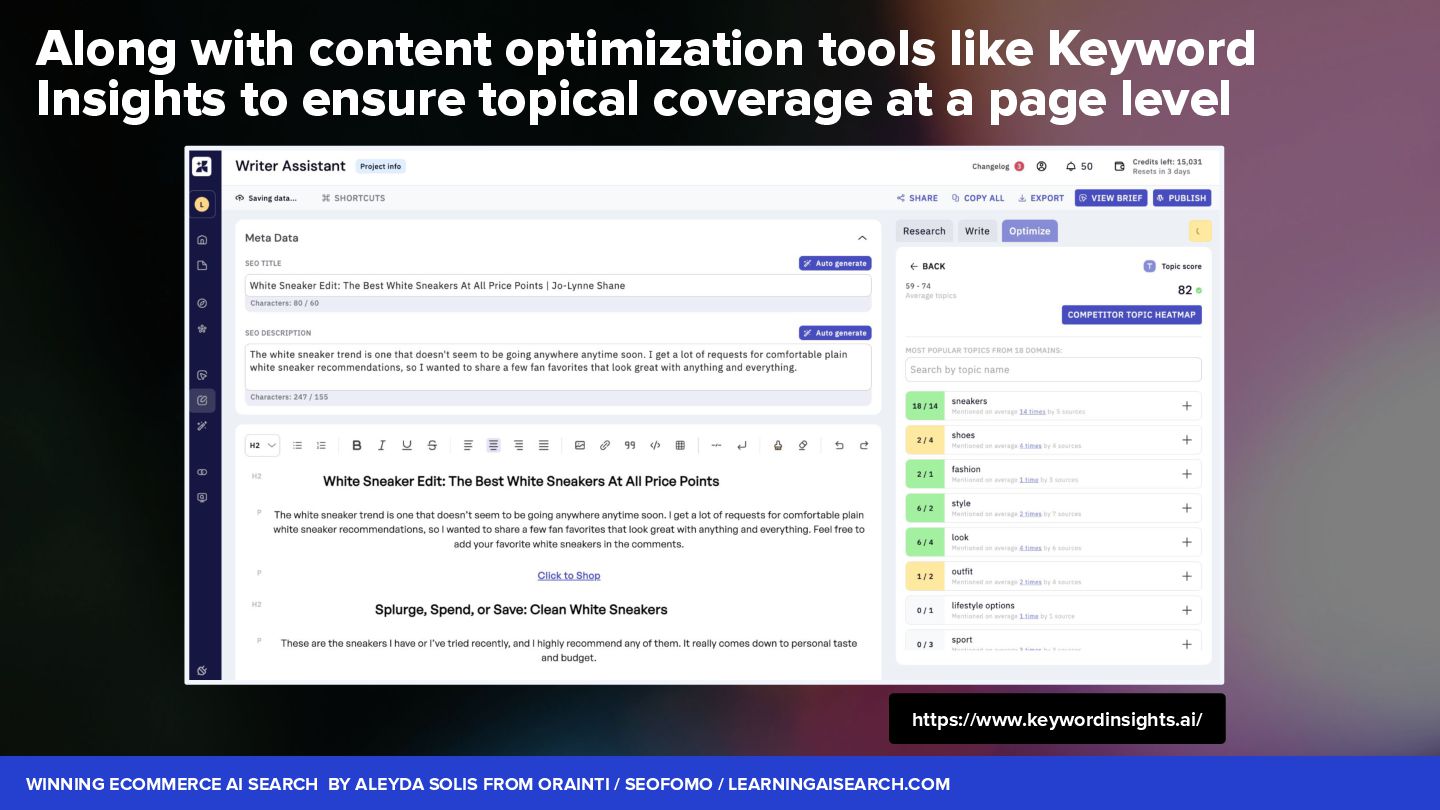The height and width of the screenshot is (810, 1440).
Task: Expand the style topic with plus
Action: pyautogui.click(x=1187, y=508)
